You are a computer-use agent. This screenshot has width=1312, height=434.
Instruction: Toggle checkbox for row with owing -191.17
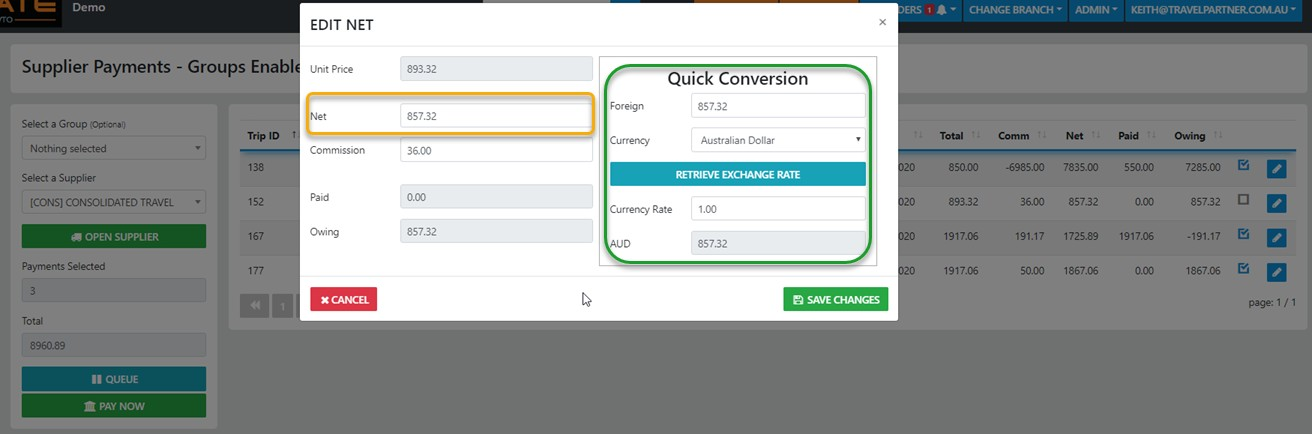[x=1244, y=234]
